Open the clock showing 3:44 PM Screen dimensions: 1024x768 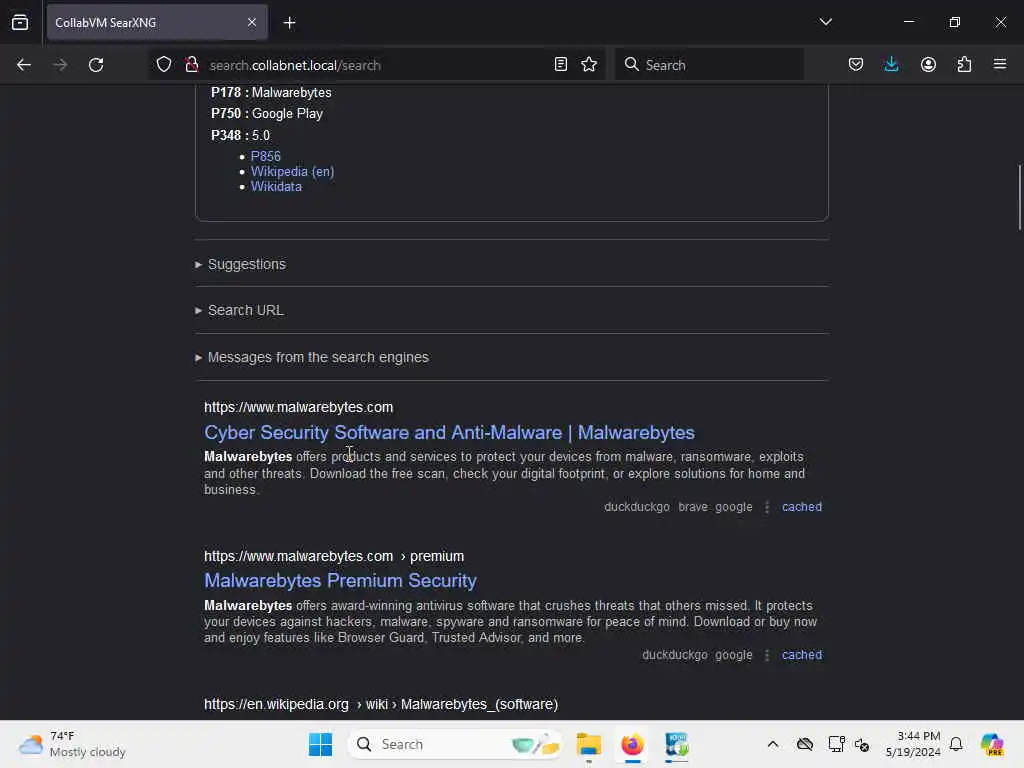point(914,744)
